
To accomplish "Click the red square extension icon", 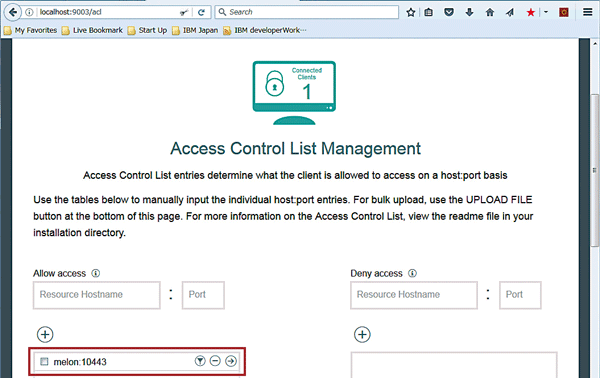I will coord(564,12).
